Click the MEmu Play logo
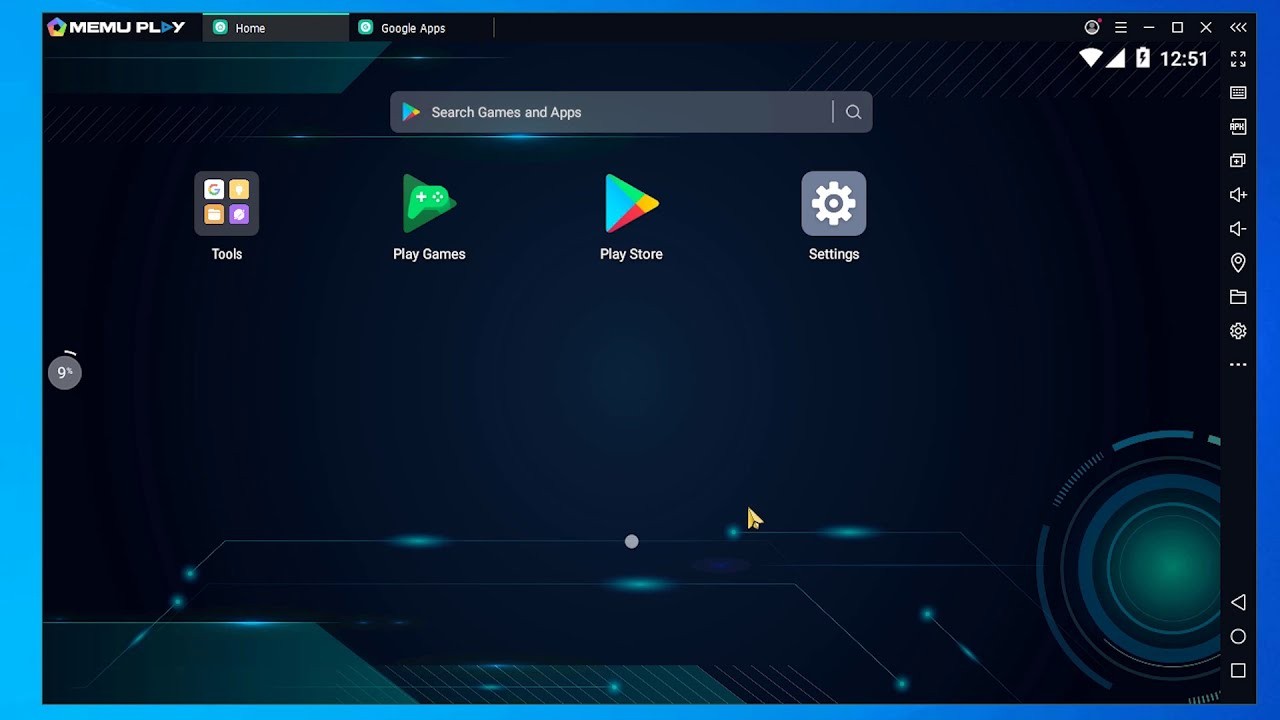This screenshot has width=1280, height=720. (116, 28)
